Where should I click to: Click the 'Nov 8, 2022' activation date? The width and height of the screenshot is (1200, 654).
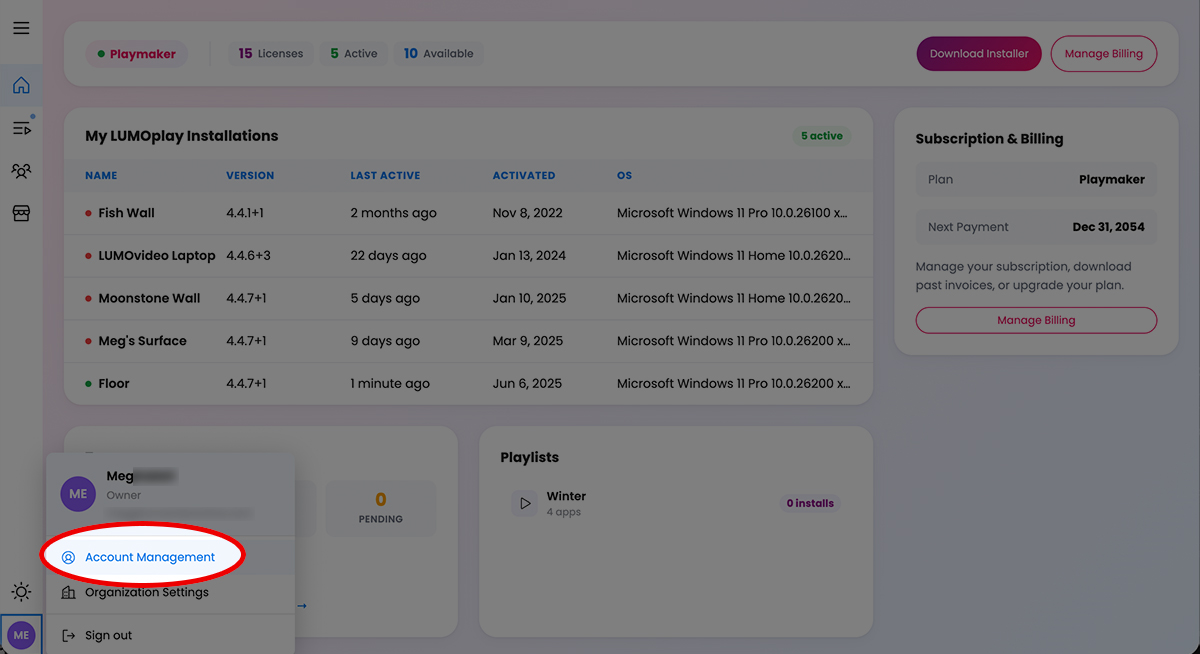click(527, 213)
